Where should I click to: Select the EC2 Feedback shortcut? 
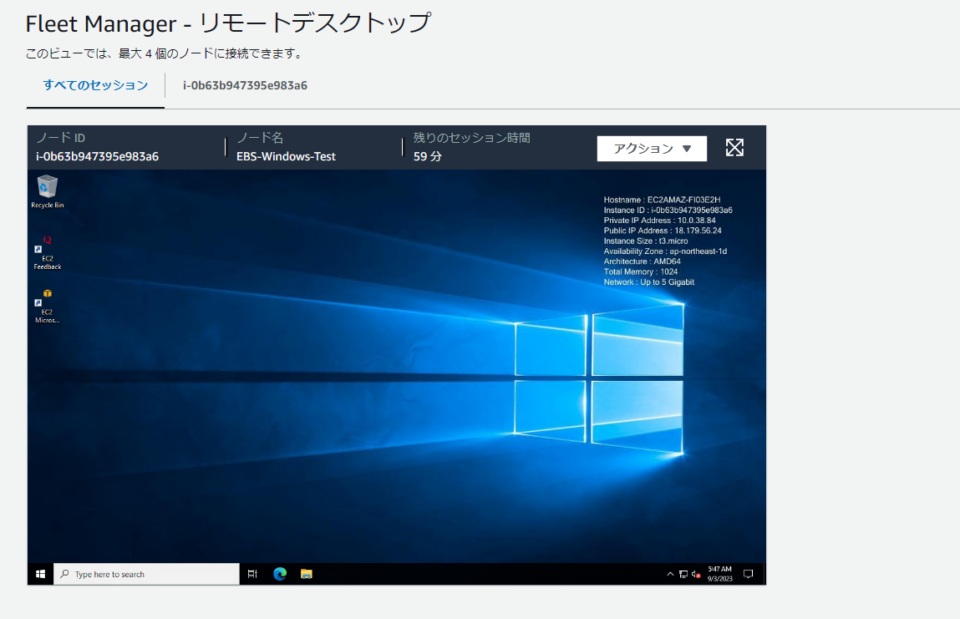[47, 253]
